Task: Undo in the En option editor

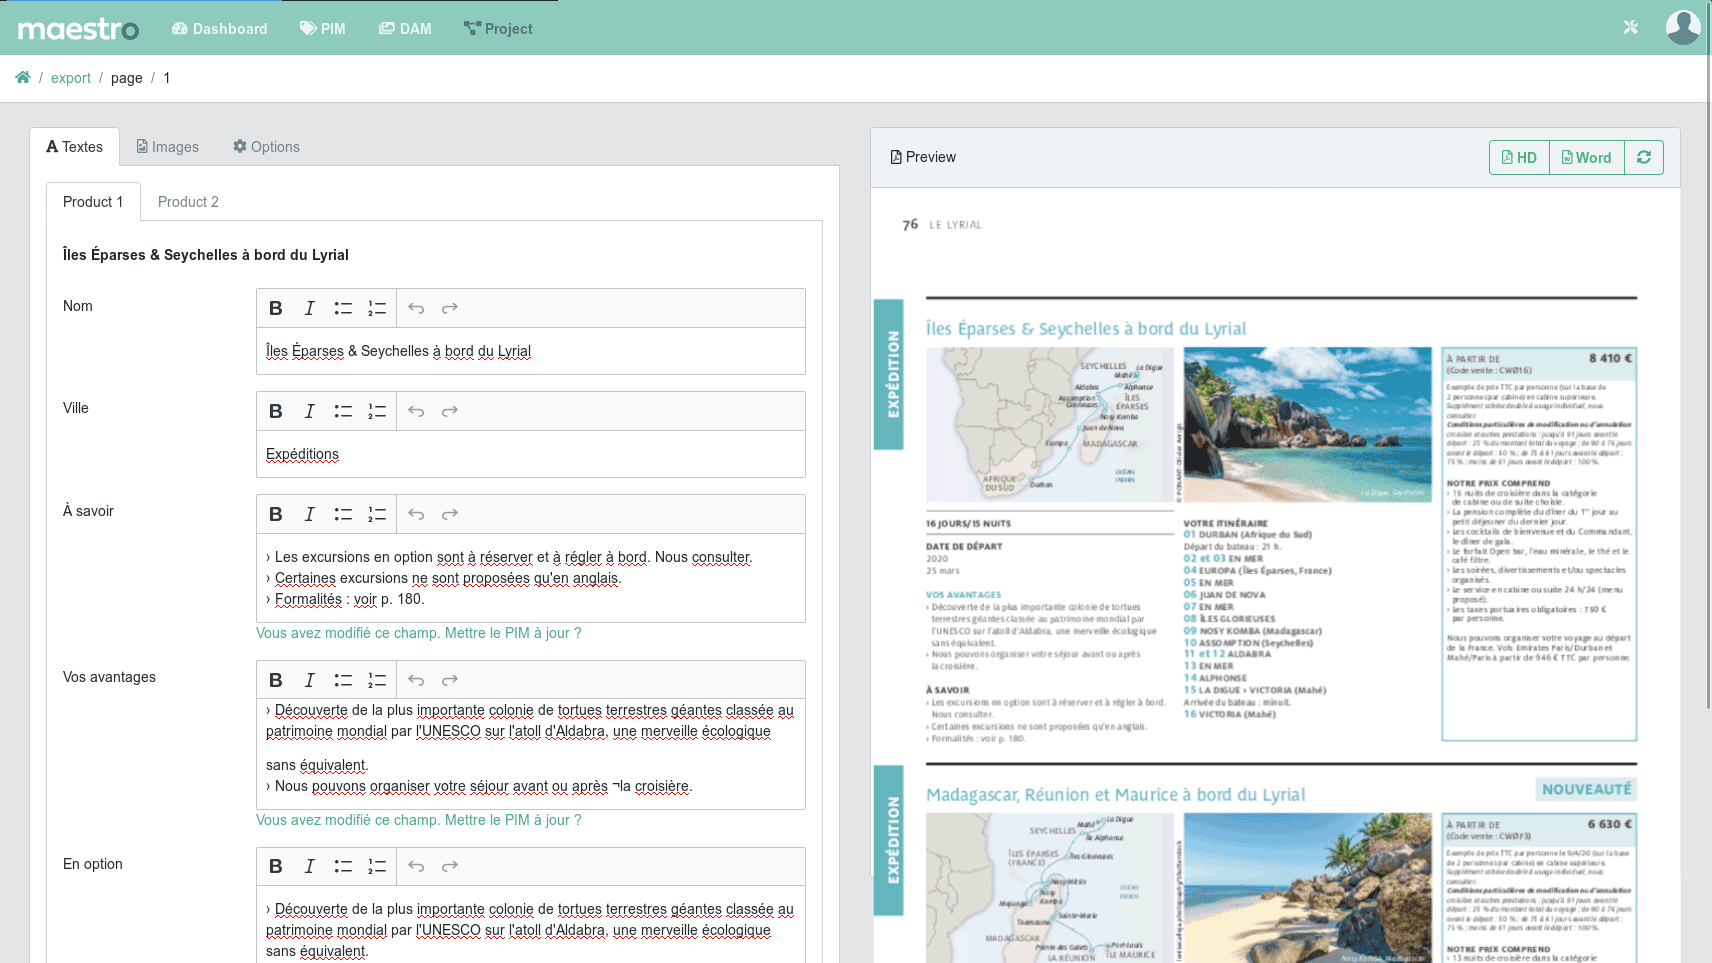Action: point(416,867)
